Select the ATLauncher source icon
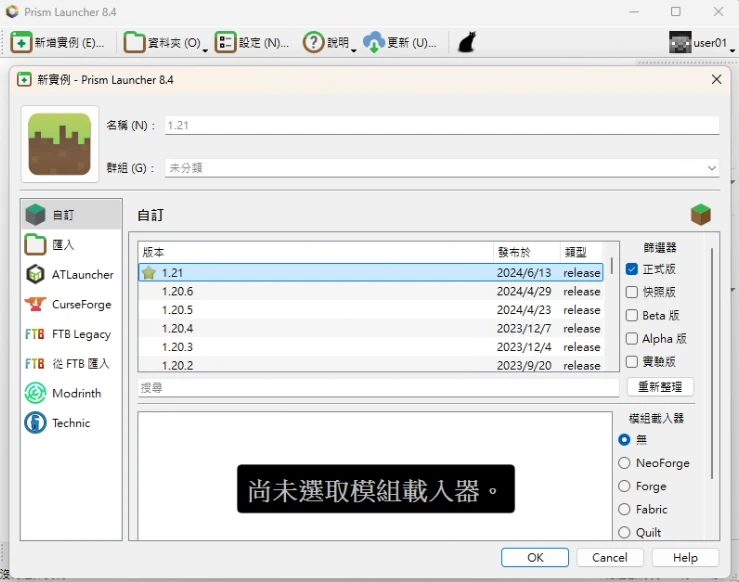Viewport: 739px width, 582px height. (x=36, y=274)
